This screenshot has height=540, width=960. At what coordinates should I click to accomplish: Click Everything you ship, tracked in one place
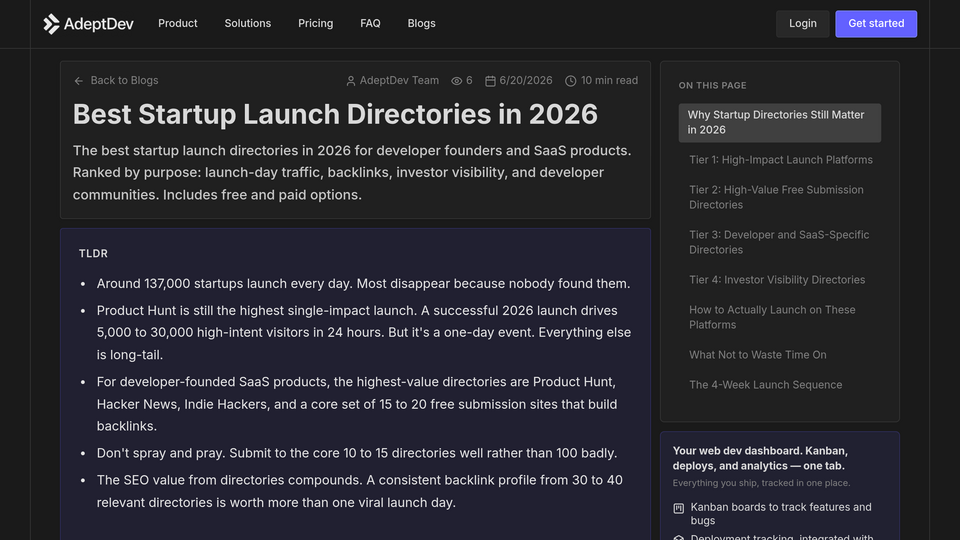[x=761, y=483]
